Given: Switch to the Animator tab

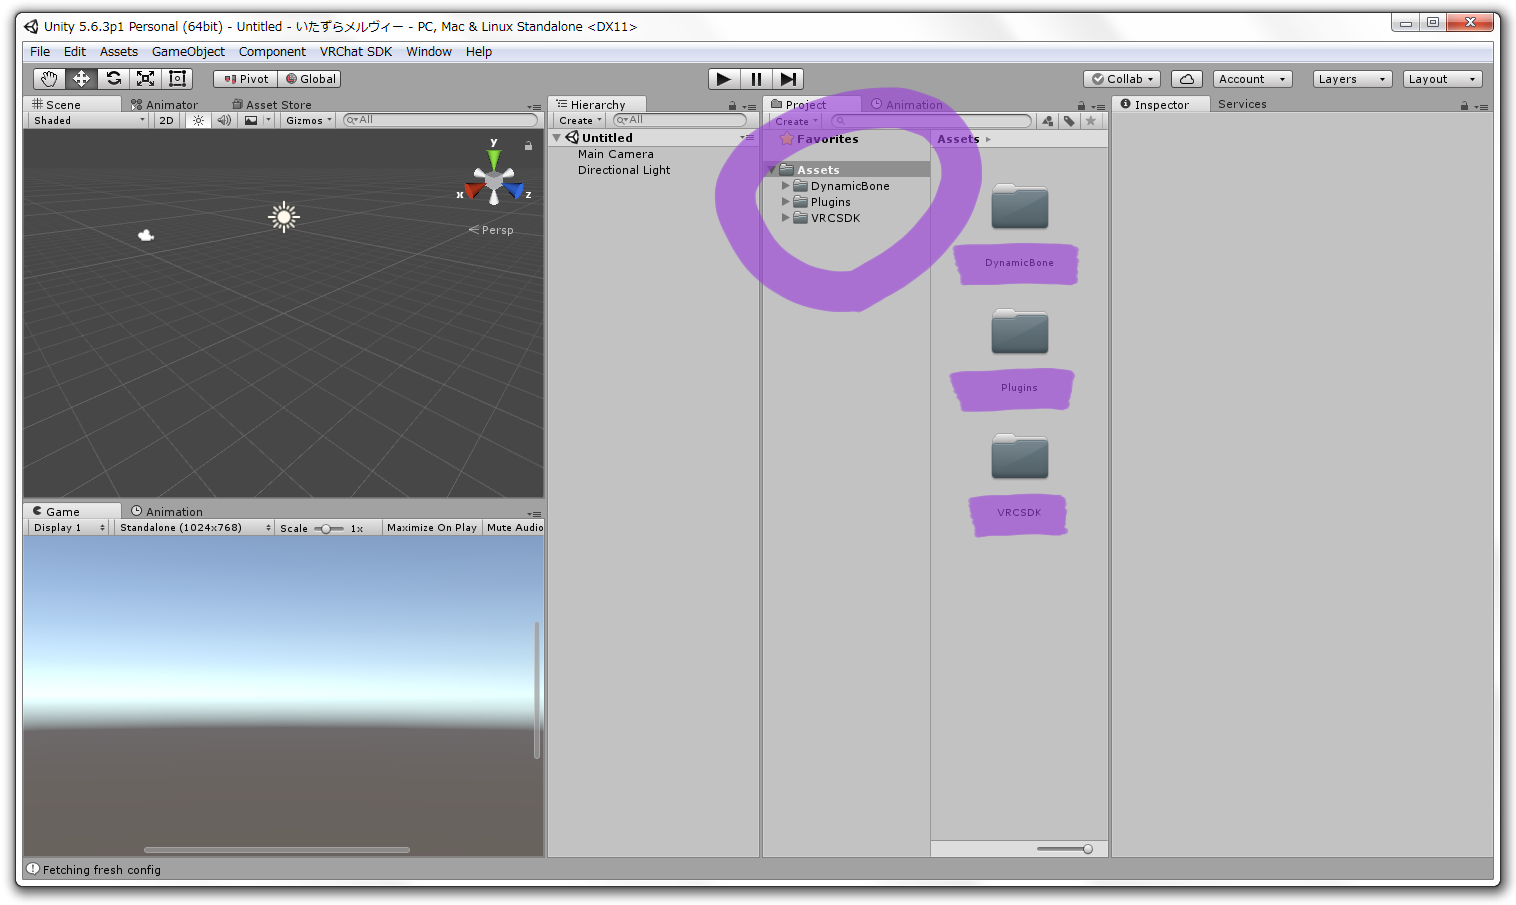Looking at the screenshot, I should (x=165, y=104).
